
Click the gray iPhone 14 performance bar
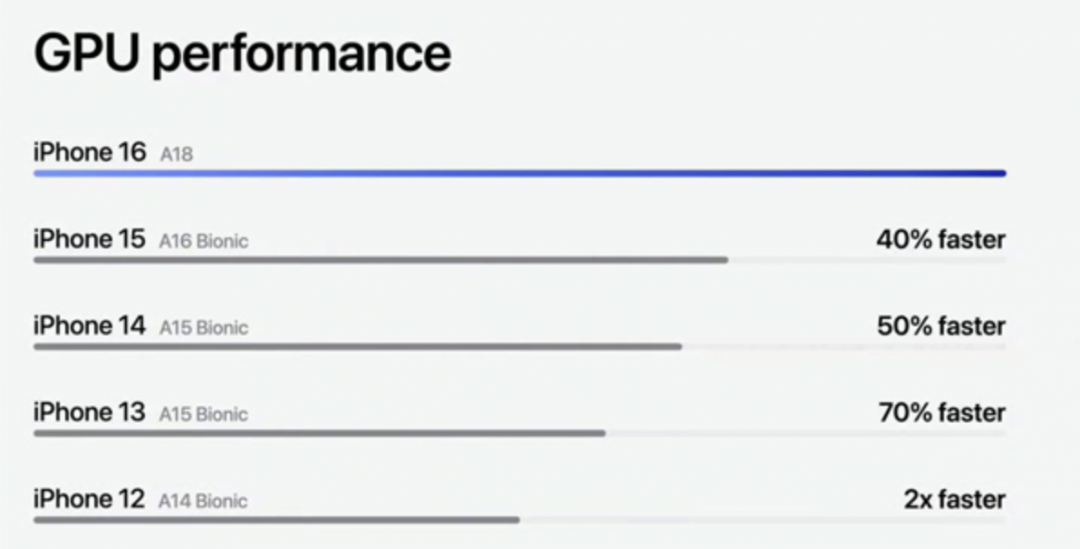pyautogui.click(x=357, y=347)
